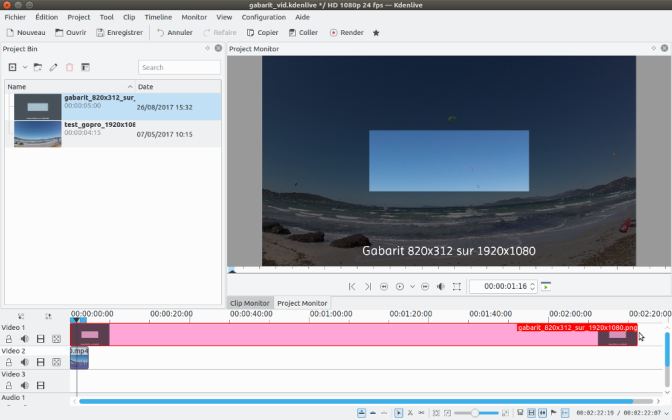Click the Copier toolbar button
Viewport: 672px width, 420px height.
click(262, 33)
